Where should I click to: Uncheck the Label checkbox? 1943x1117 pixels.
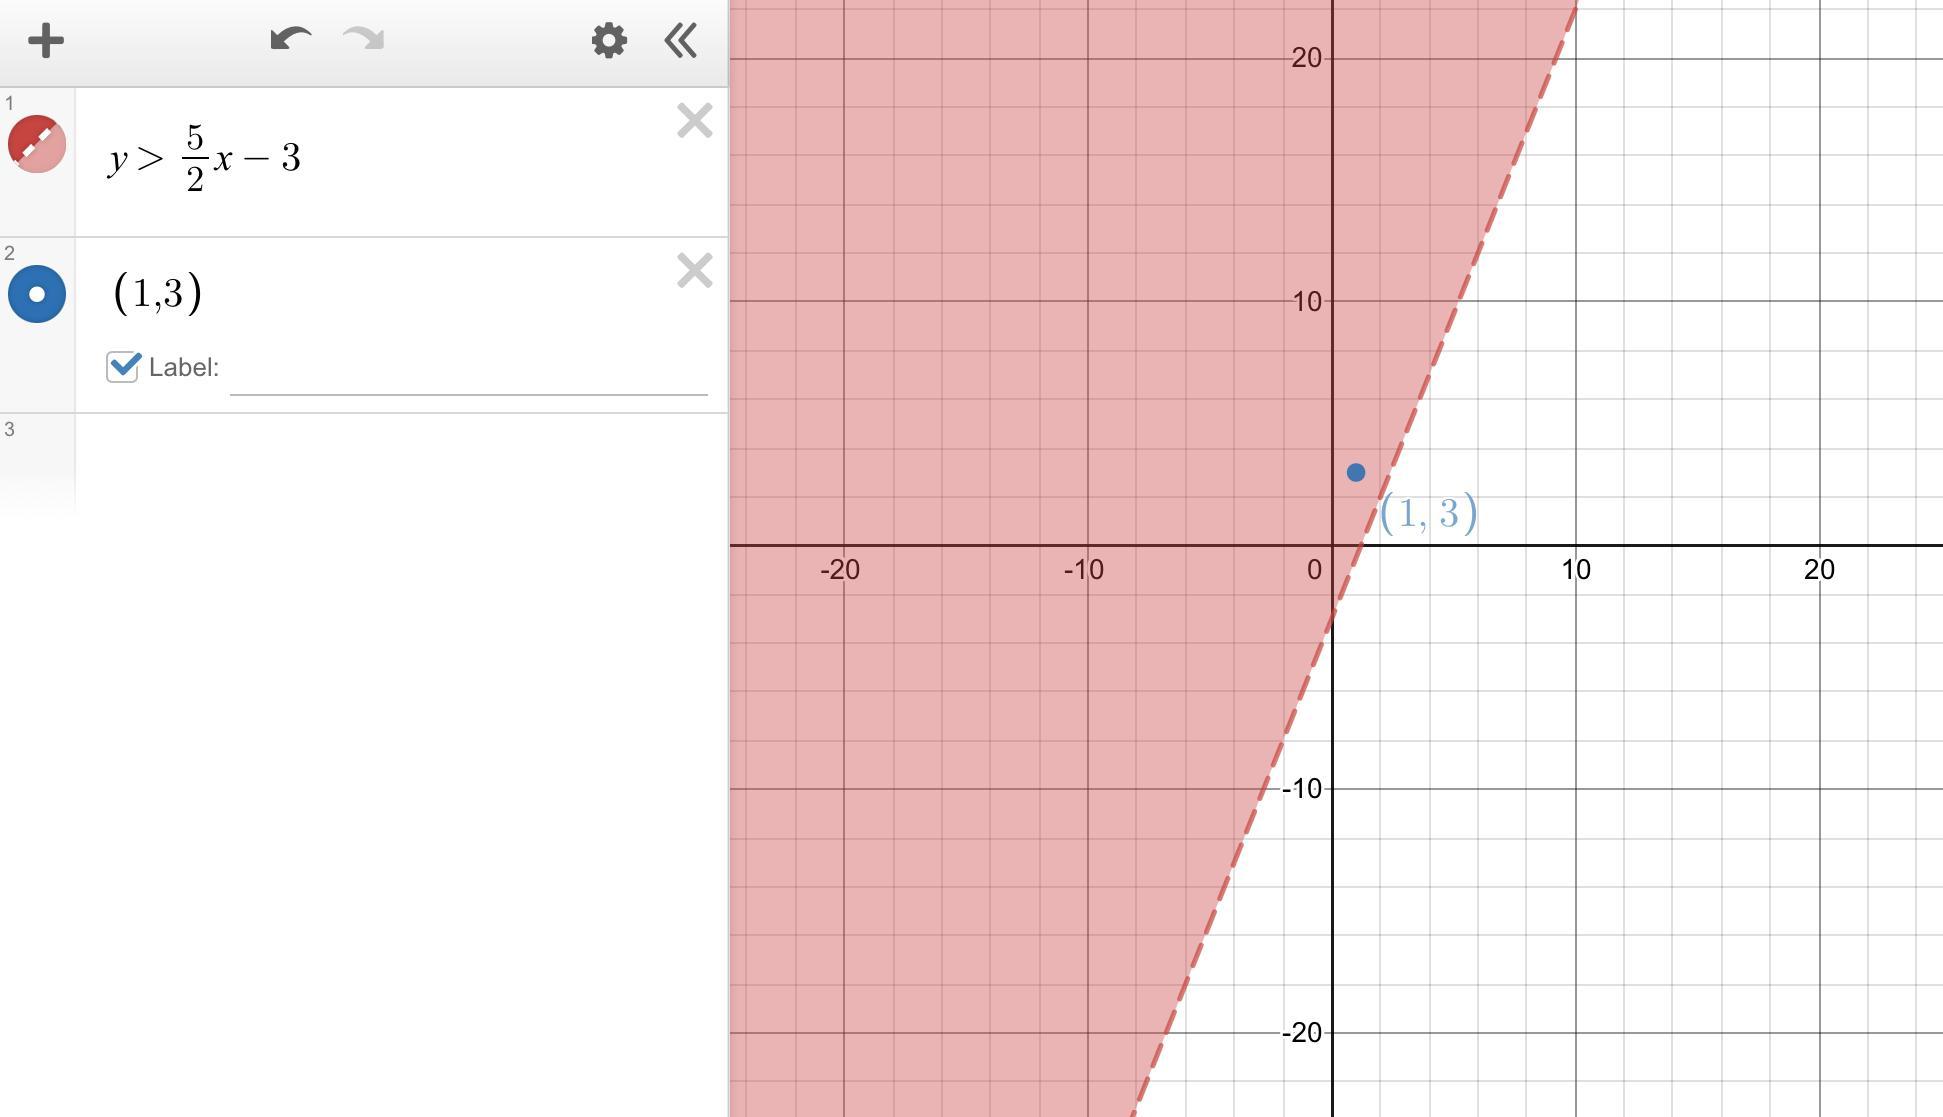coord(123,367)
